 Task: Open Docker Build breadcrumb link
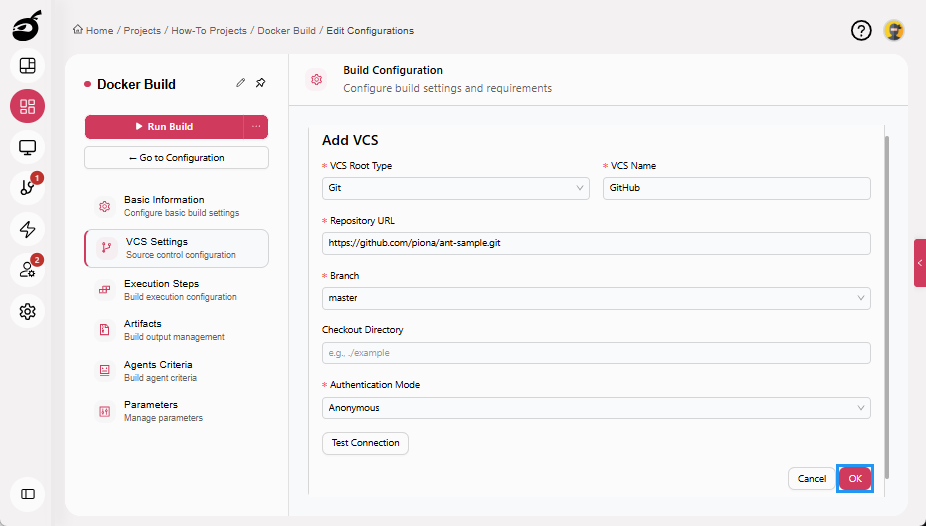pos(286,31)
